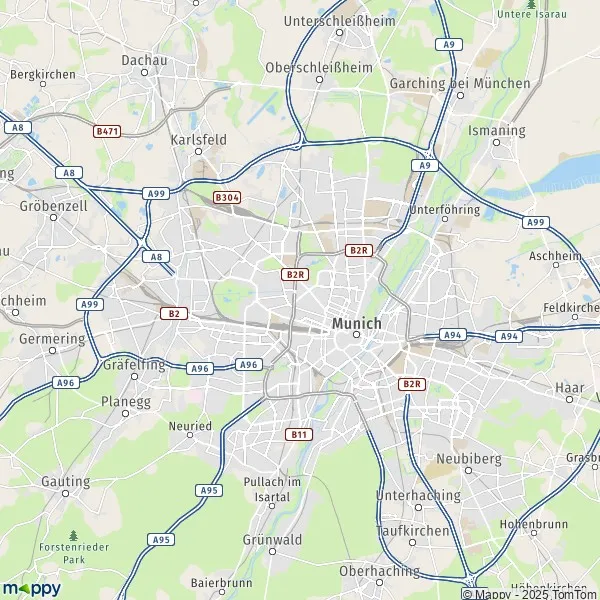The image size is (600, 600).
Task: Select the Karlsfeld town marker
Action: [x=198, y=152]
